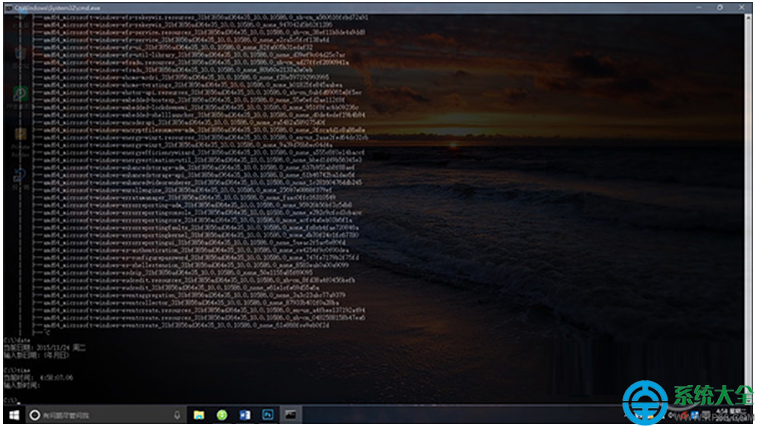Open Microsoft Word from the taskbar

(245, 413)
